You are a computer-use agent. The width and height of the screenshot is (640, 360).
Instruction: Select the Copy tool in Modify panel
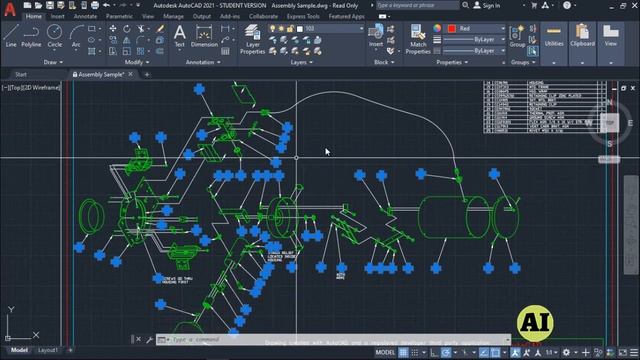[x=113, y=40]
